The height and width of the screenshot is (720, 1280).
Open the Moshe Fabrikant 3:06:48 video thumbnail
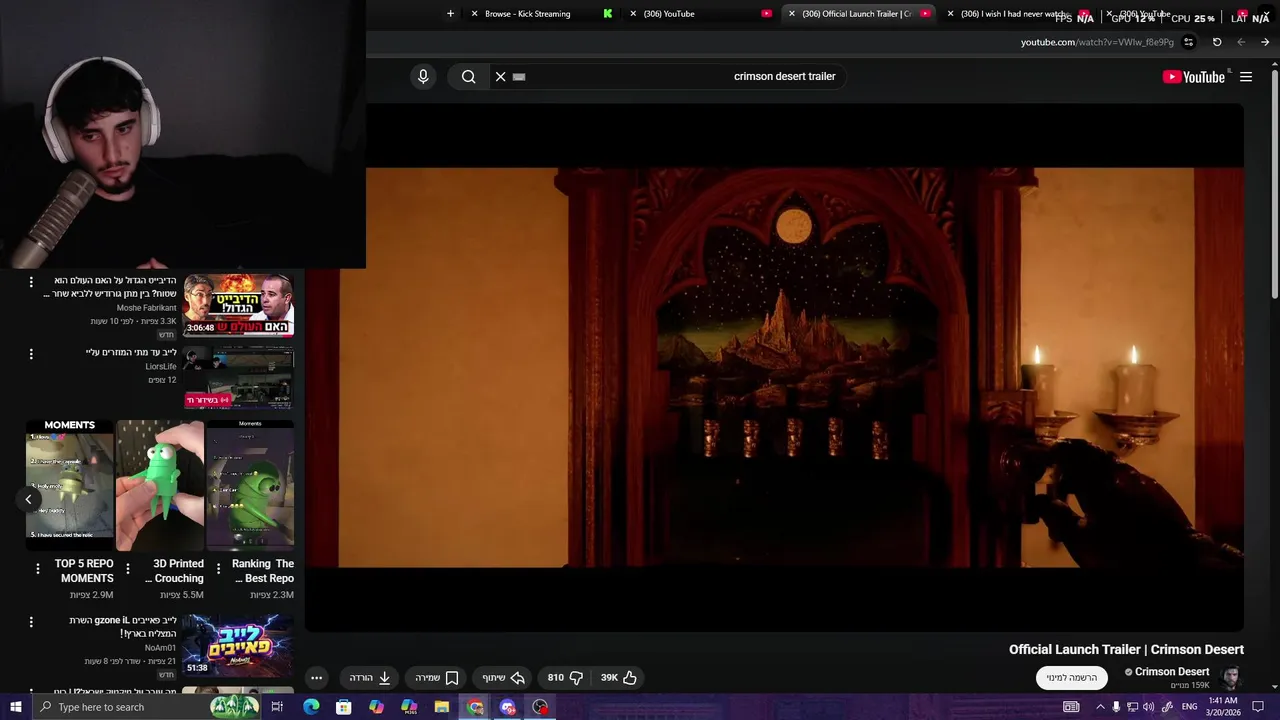click(238, 305)
